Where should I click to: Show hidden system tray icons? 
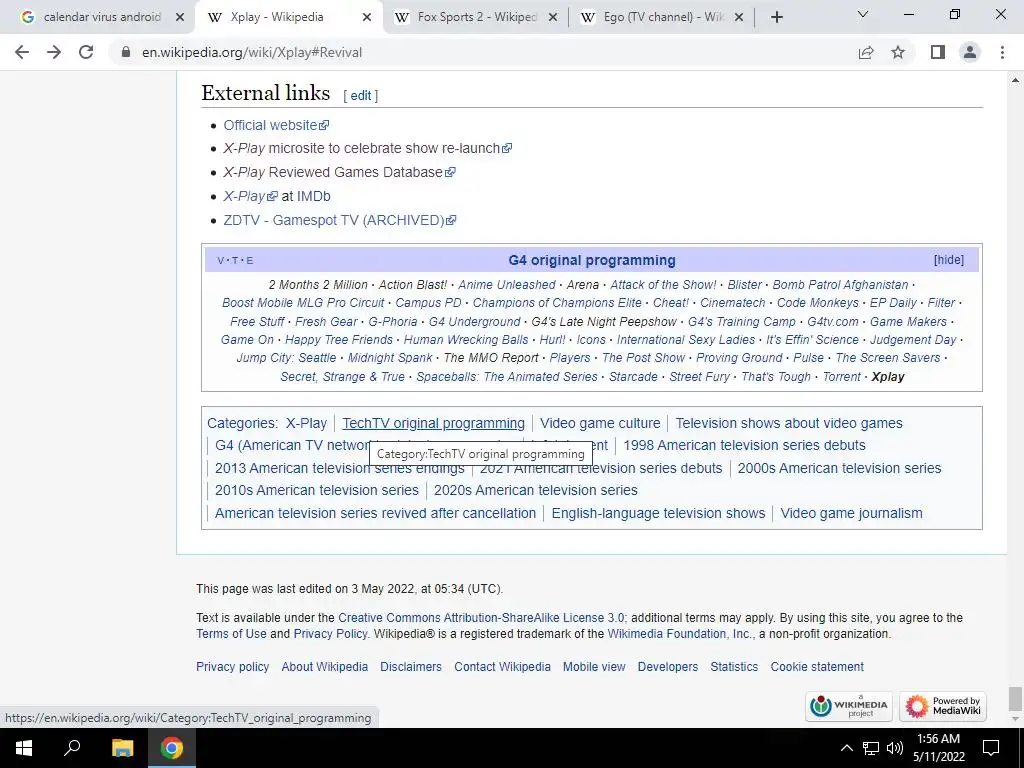tap(846, 748)
